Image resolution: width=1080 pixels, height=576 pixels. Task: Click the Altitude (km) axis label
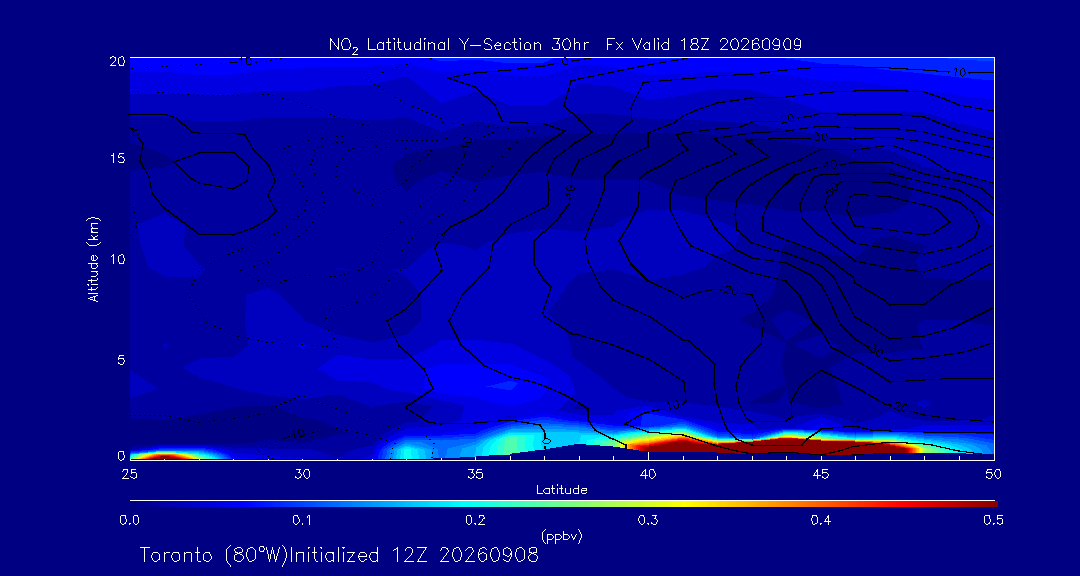pyautogui.click(x=93, y=258)
